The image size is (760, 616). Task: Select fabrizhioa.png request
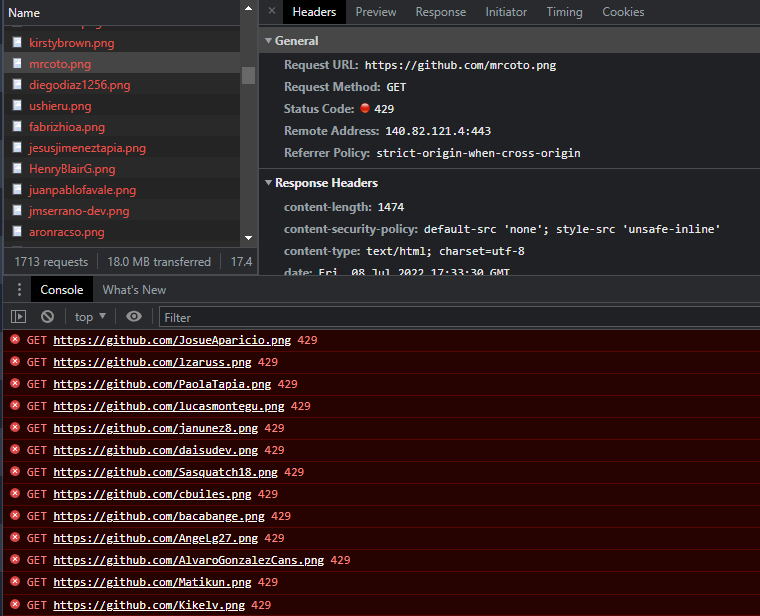point(121,127)
